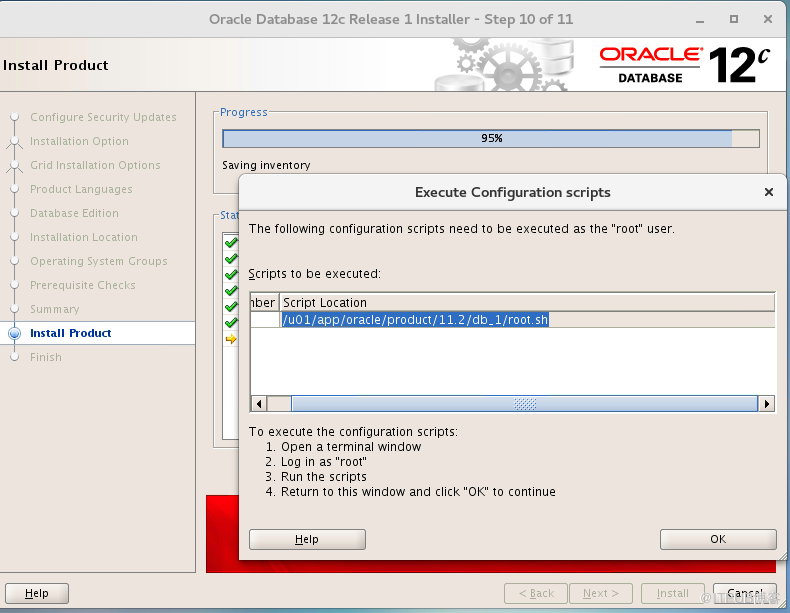Click the 'Run the scripts' instruction line
Screen dimensions: 790x613
tap(323, 476)
